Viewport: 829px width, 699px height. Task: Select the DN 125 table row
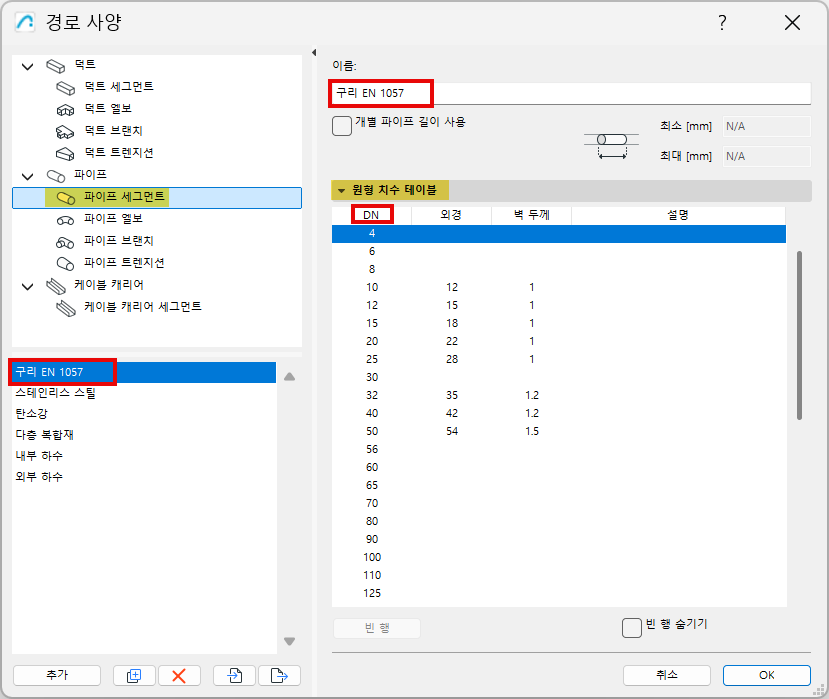click(559, 593)
